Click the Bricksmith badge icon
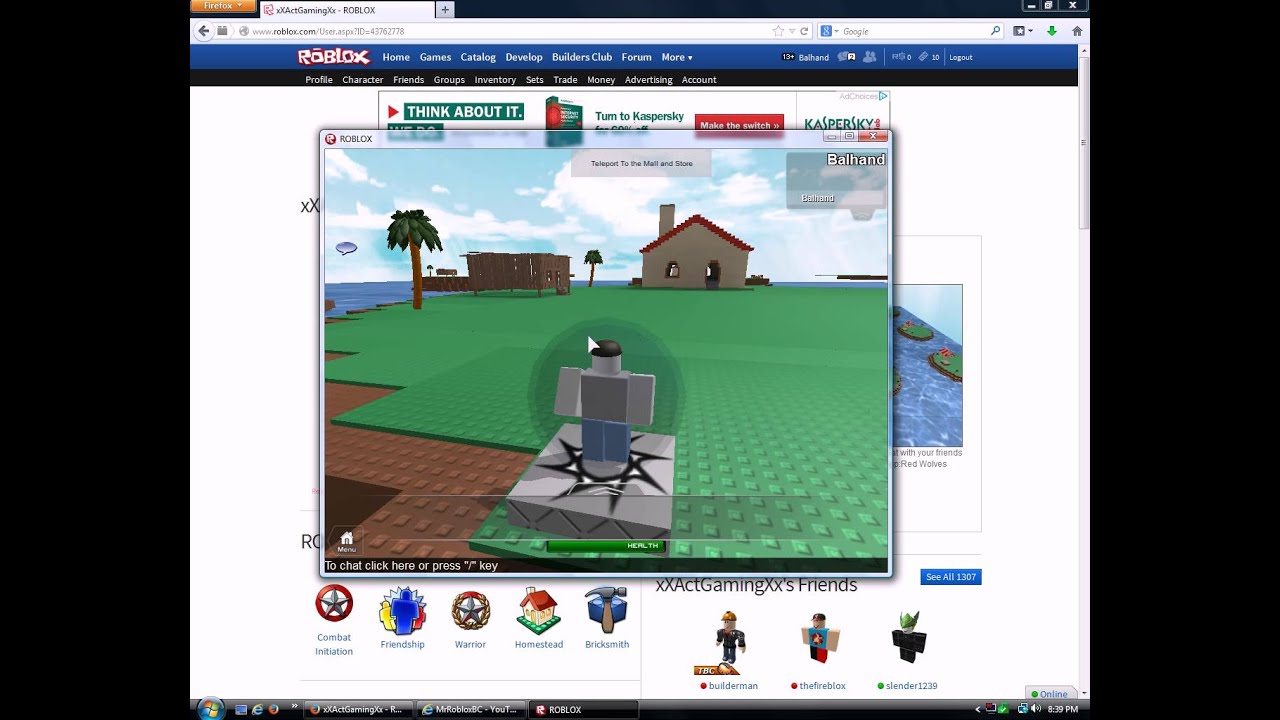This screenshot has width=1280, height=720. point(606,611)
